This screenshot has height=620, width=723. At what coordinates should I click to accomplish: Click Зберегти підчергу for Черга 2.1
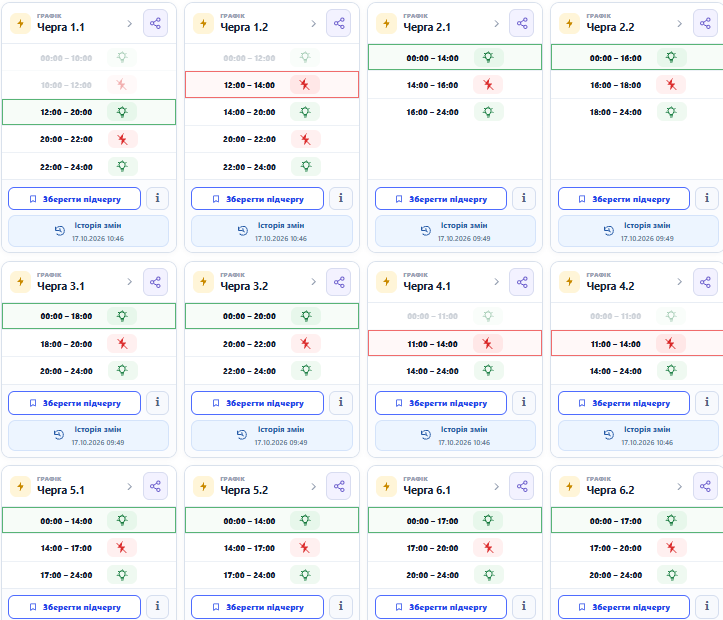point(441,199)
